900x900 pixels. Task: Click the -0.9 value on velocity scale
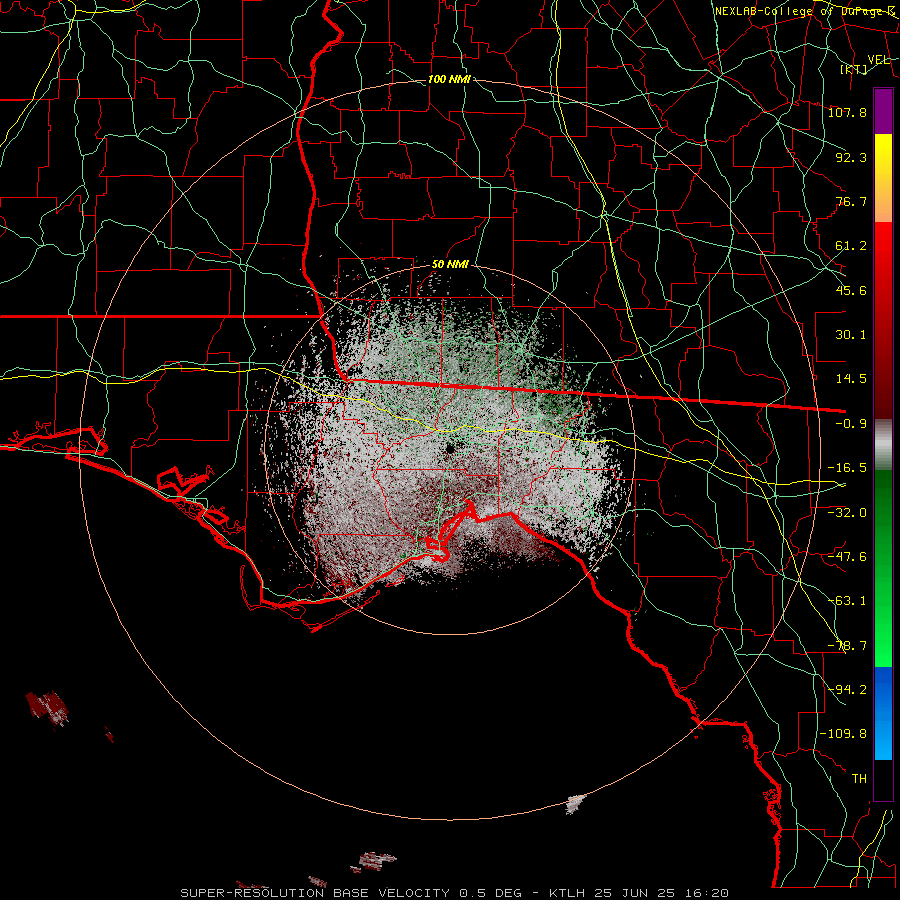(x=851, y=424)
